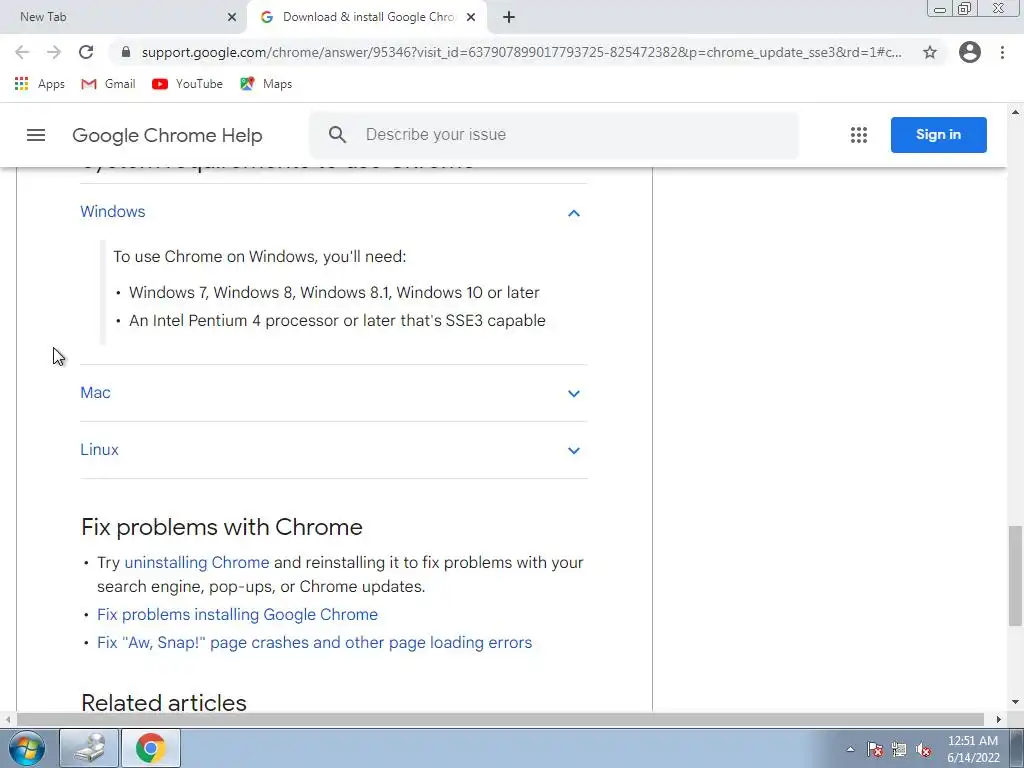Screen dimensions: 1024x768
Task: Bookmark this page with the star icon
Action: click(930, 52)
